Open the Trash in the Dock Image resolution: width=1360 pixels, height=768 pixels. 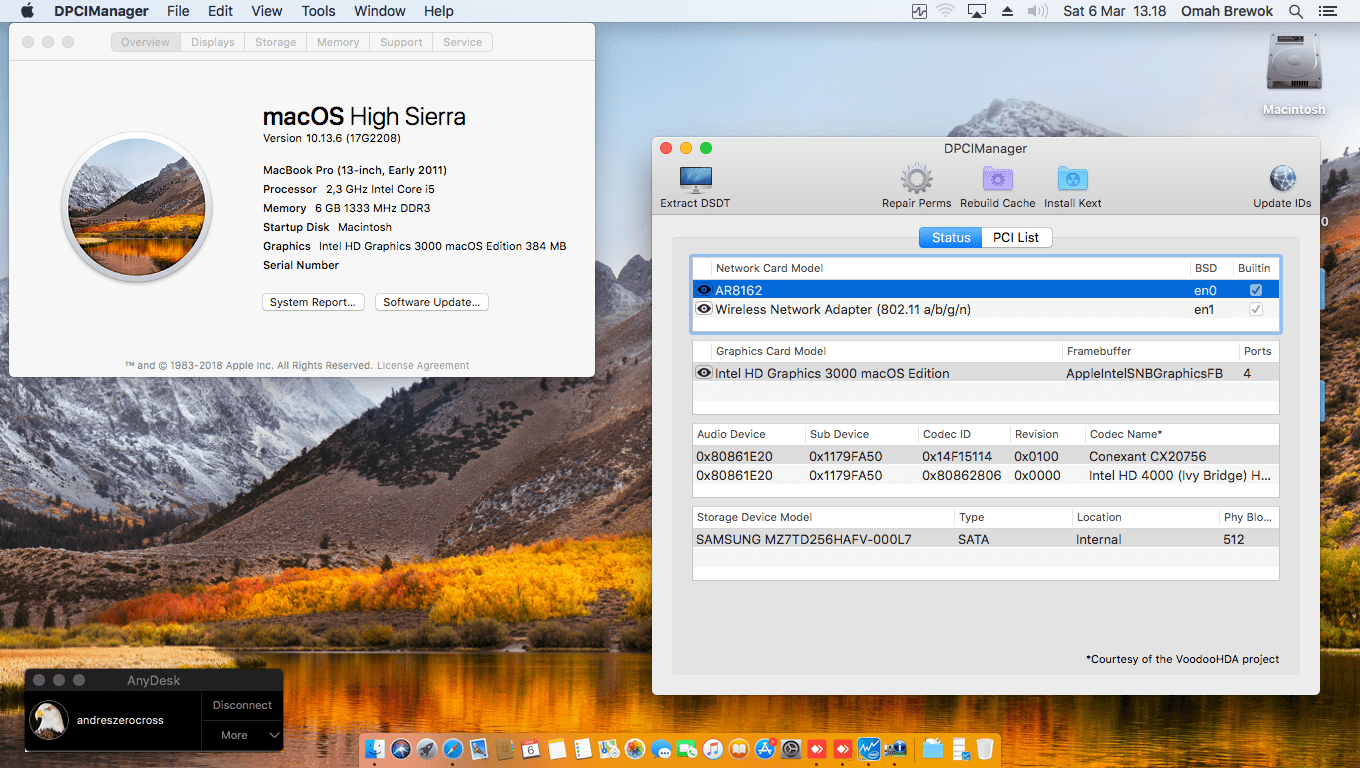[x=985, y=749]
